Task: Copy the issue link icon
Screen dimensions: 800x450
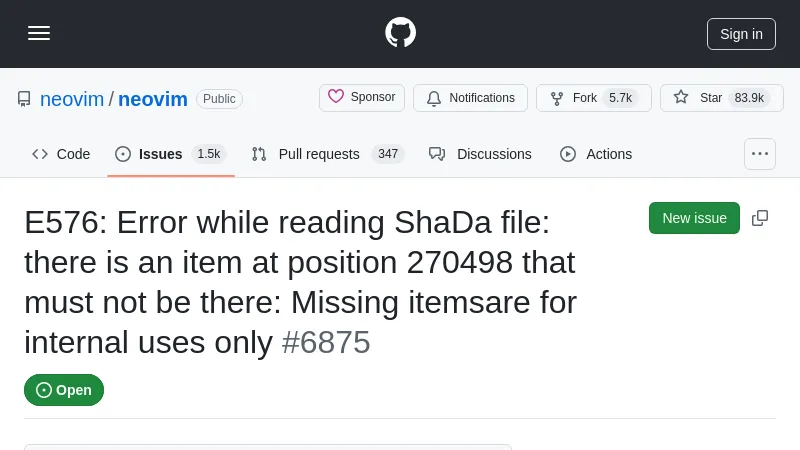Action: point(760,218)
